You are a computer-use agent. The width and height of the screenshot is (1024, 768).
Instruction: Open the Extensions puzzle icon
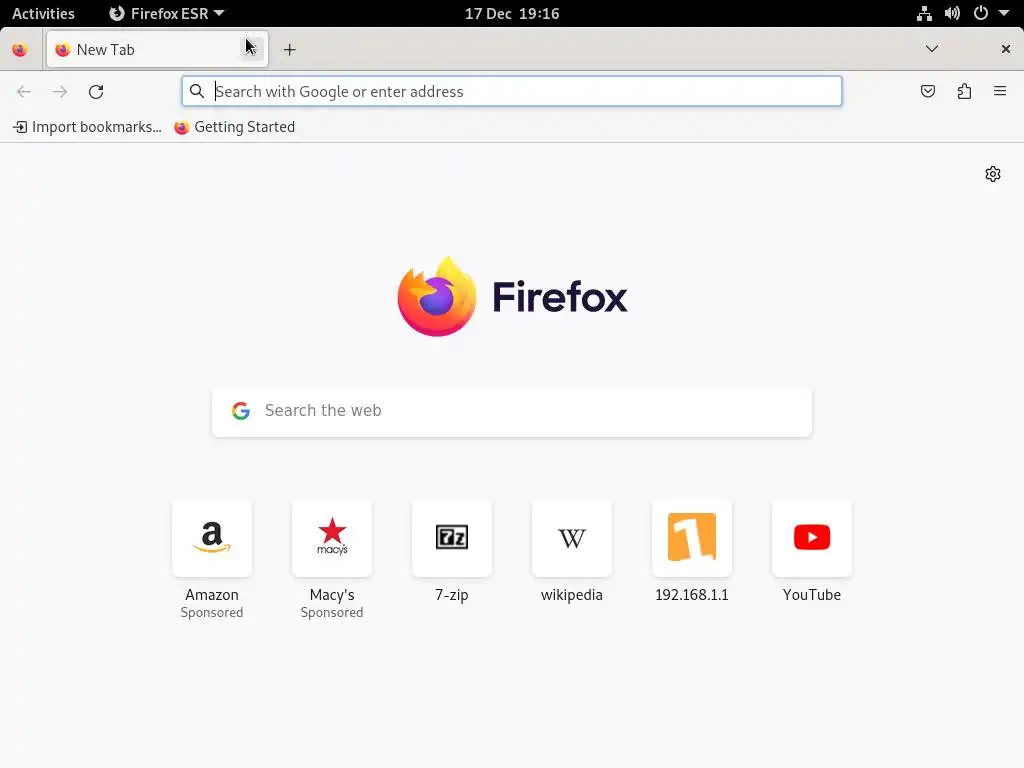pyautogui.click(x=964, y=91)
